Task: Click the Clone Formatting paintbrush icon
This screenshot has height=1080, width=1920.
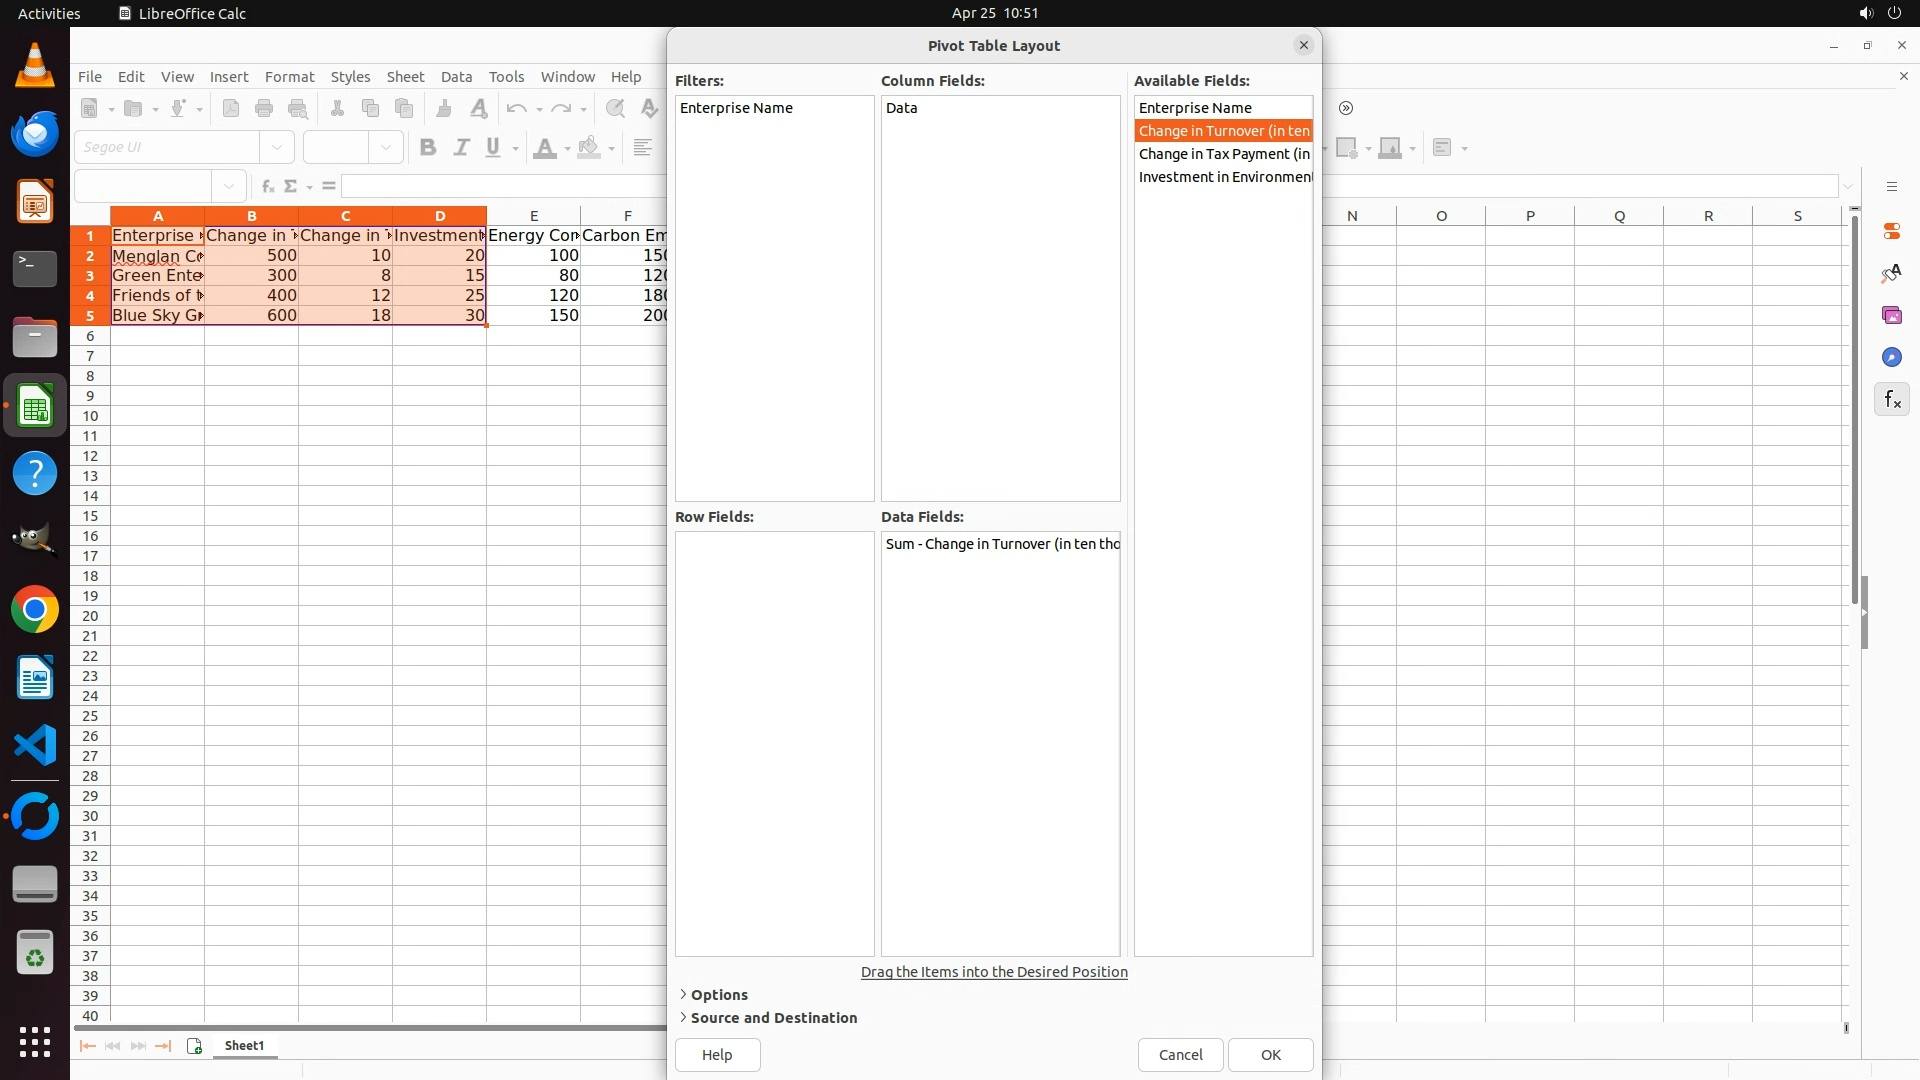Action: (x=444, y=109)
